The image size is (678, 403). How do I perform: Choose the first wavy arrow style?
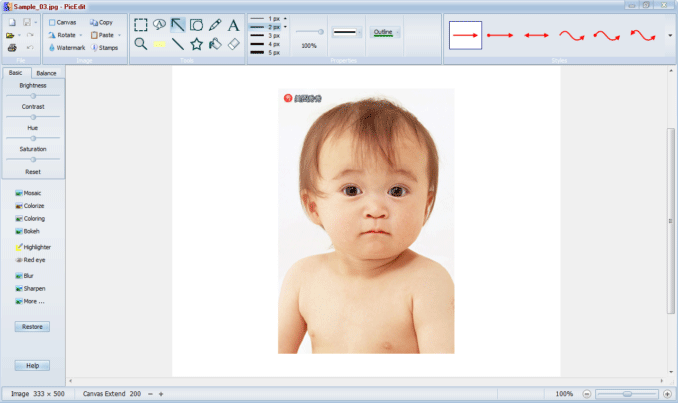click(x=572, y=35)
